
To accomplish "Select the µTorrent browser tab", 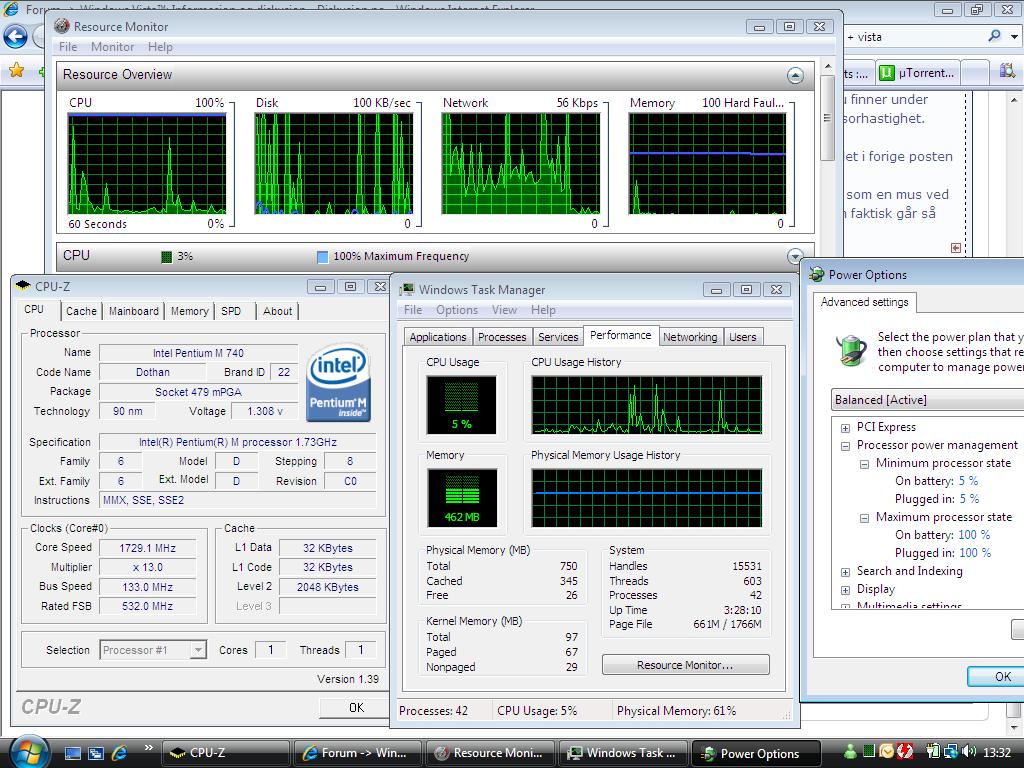I will coord(917,73).
